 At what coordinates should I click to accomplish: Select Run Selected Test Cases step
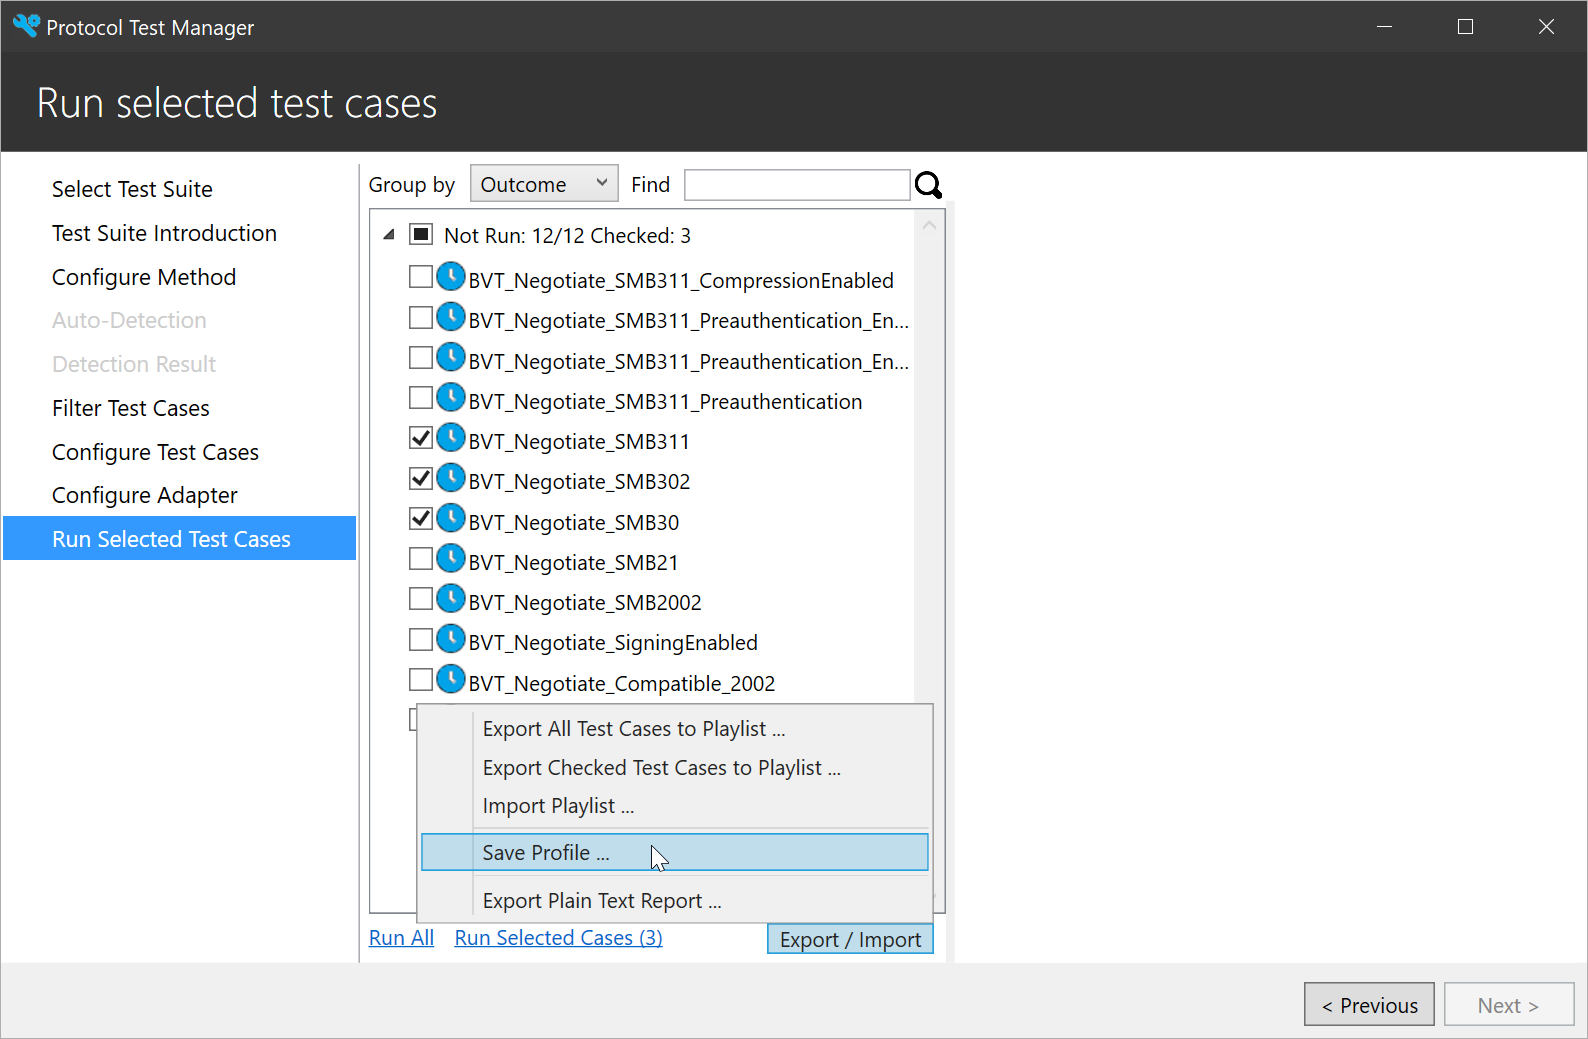[x=180, y=538]
